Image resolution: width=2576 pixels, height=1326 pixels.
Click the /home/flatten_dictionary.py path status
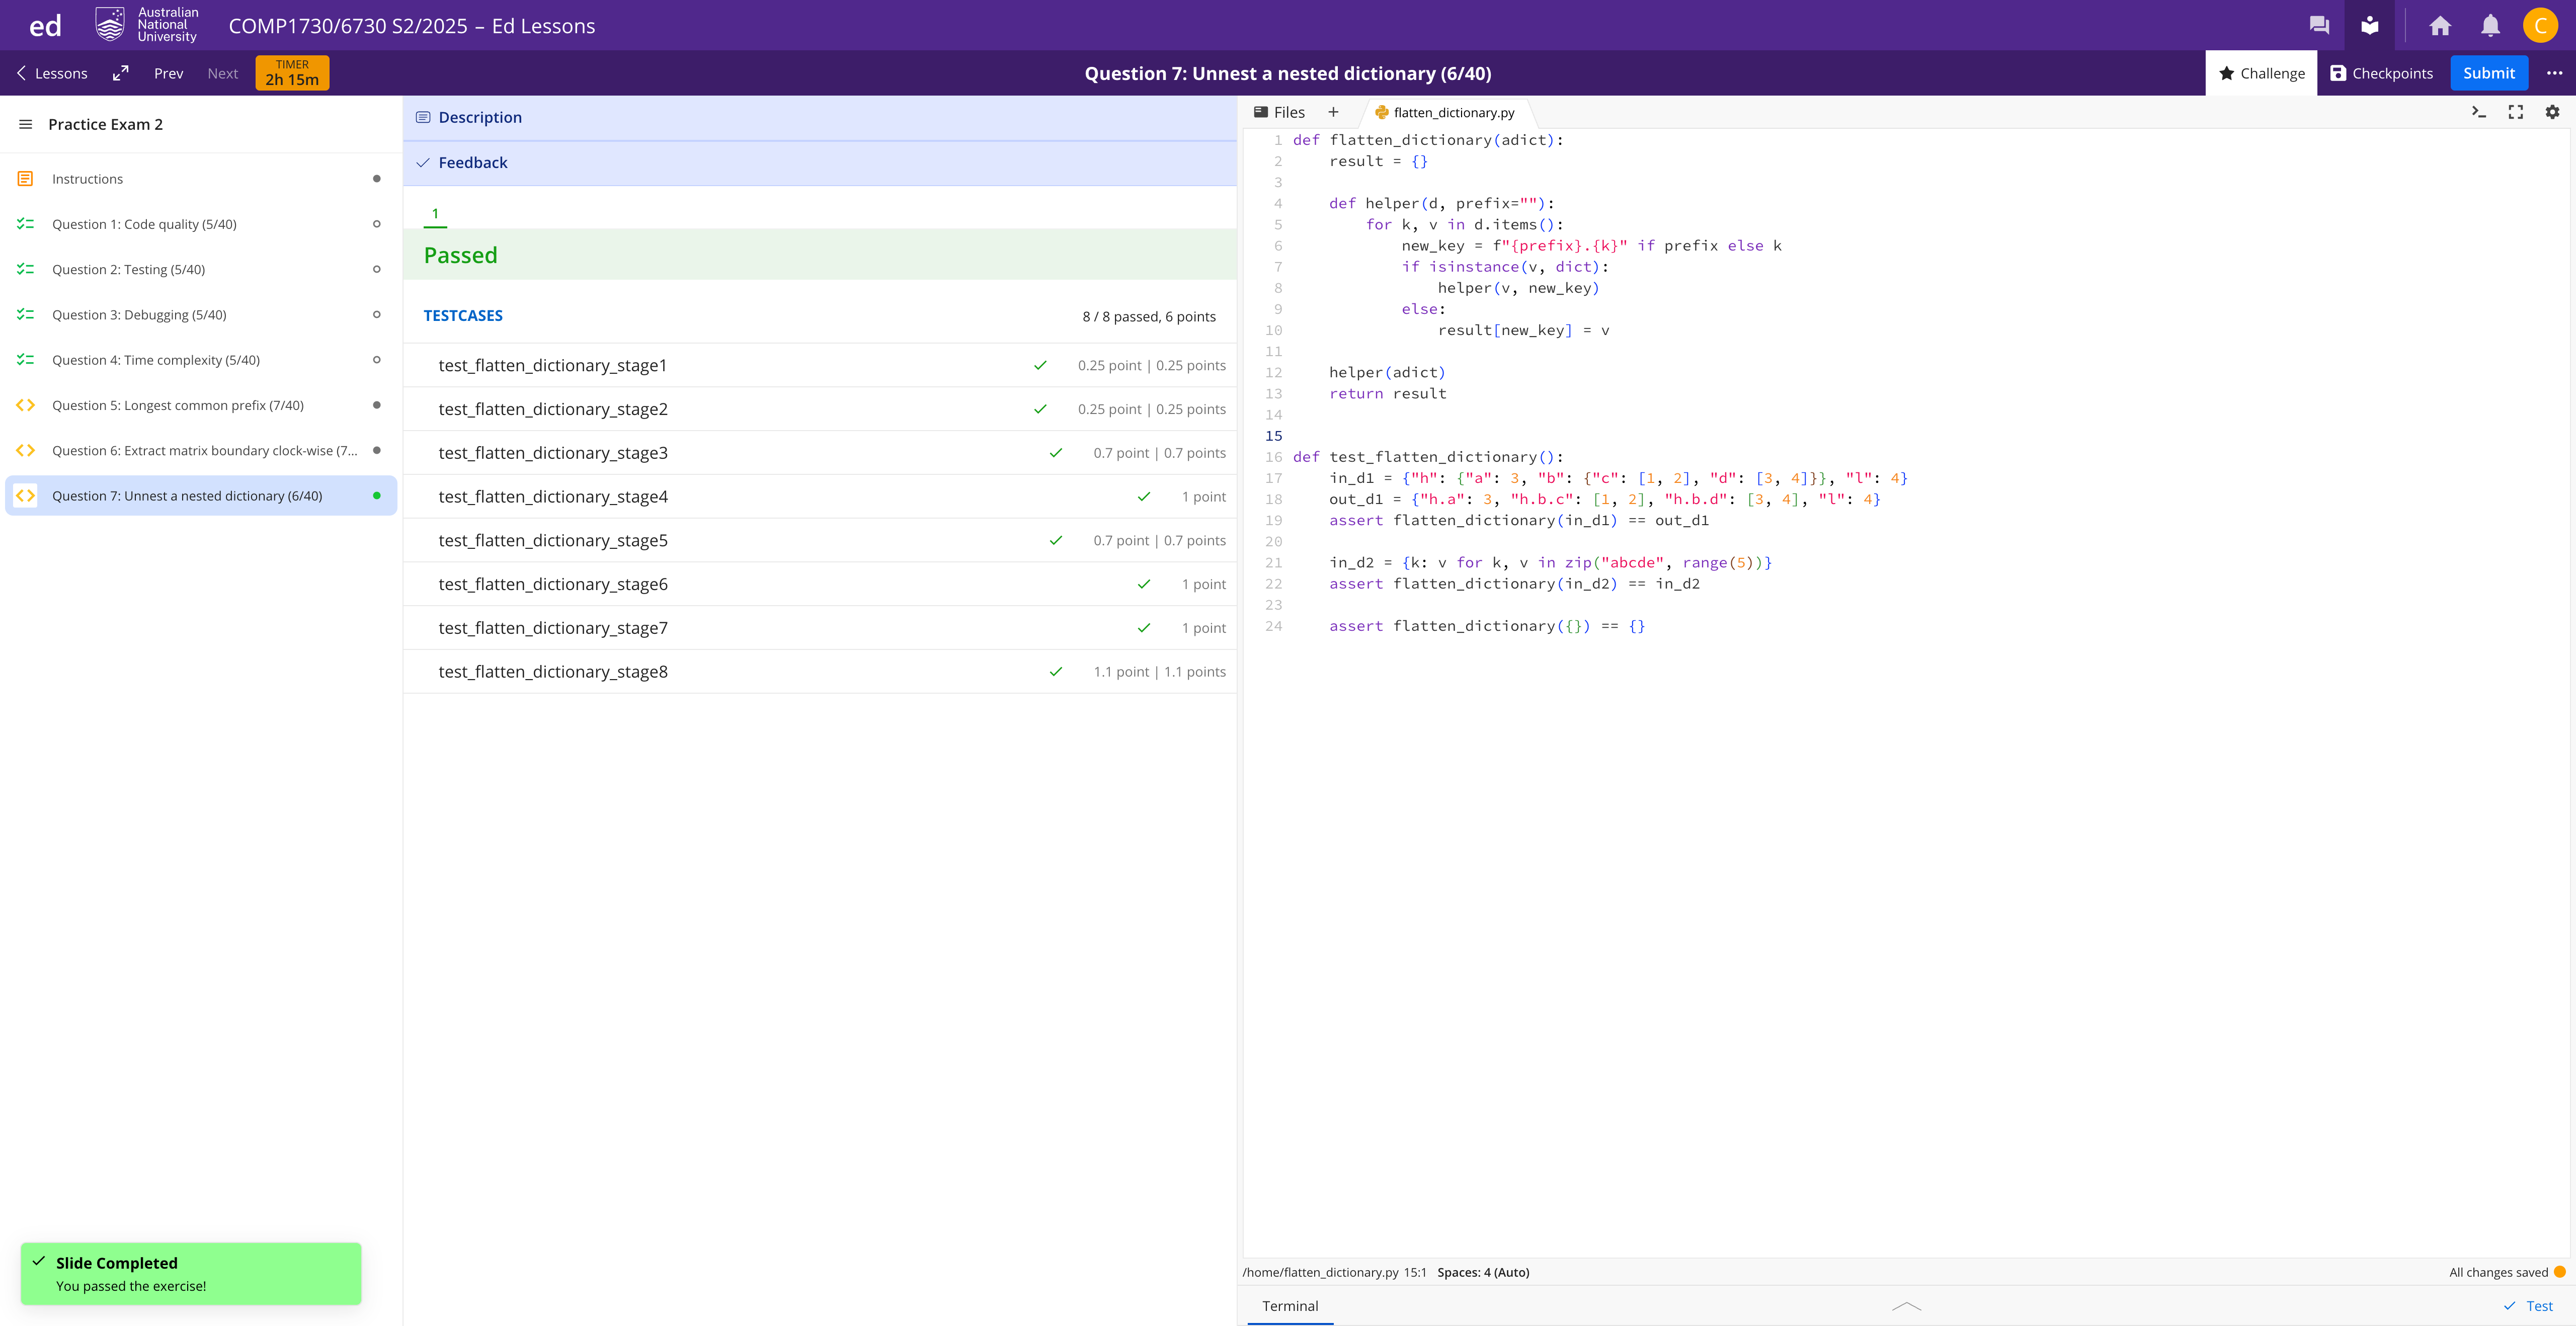pyautogui.click(x=1320, y=1272)
